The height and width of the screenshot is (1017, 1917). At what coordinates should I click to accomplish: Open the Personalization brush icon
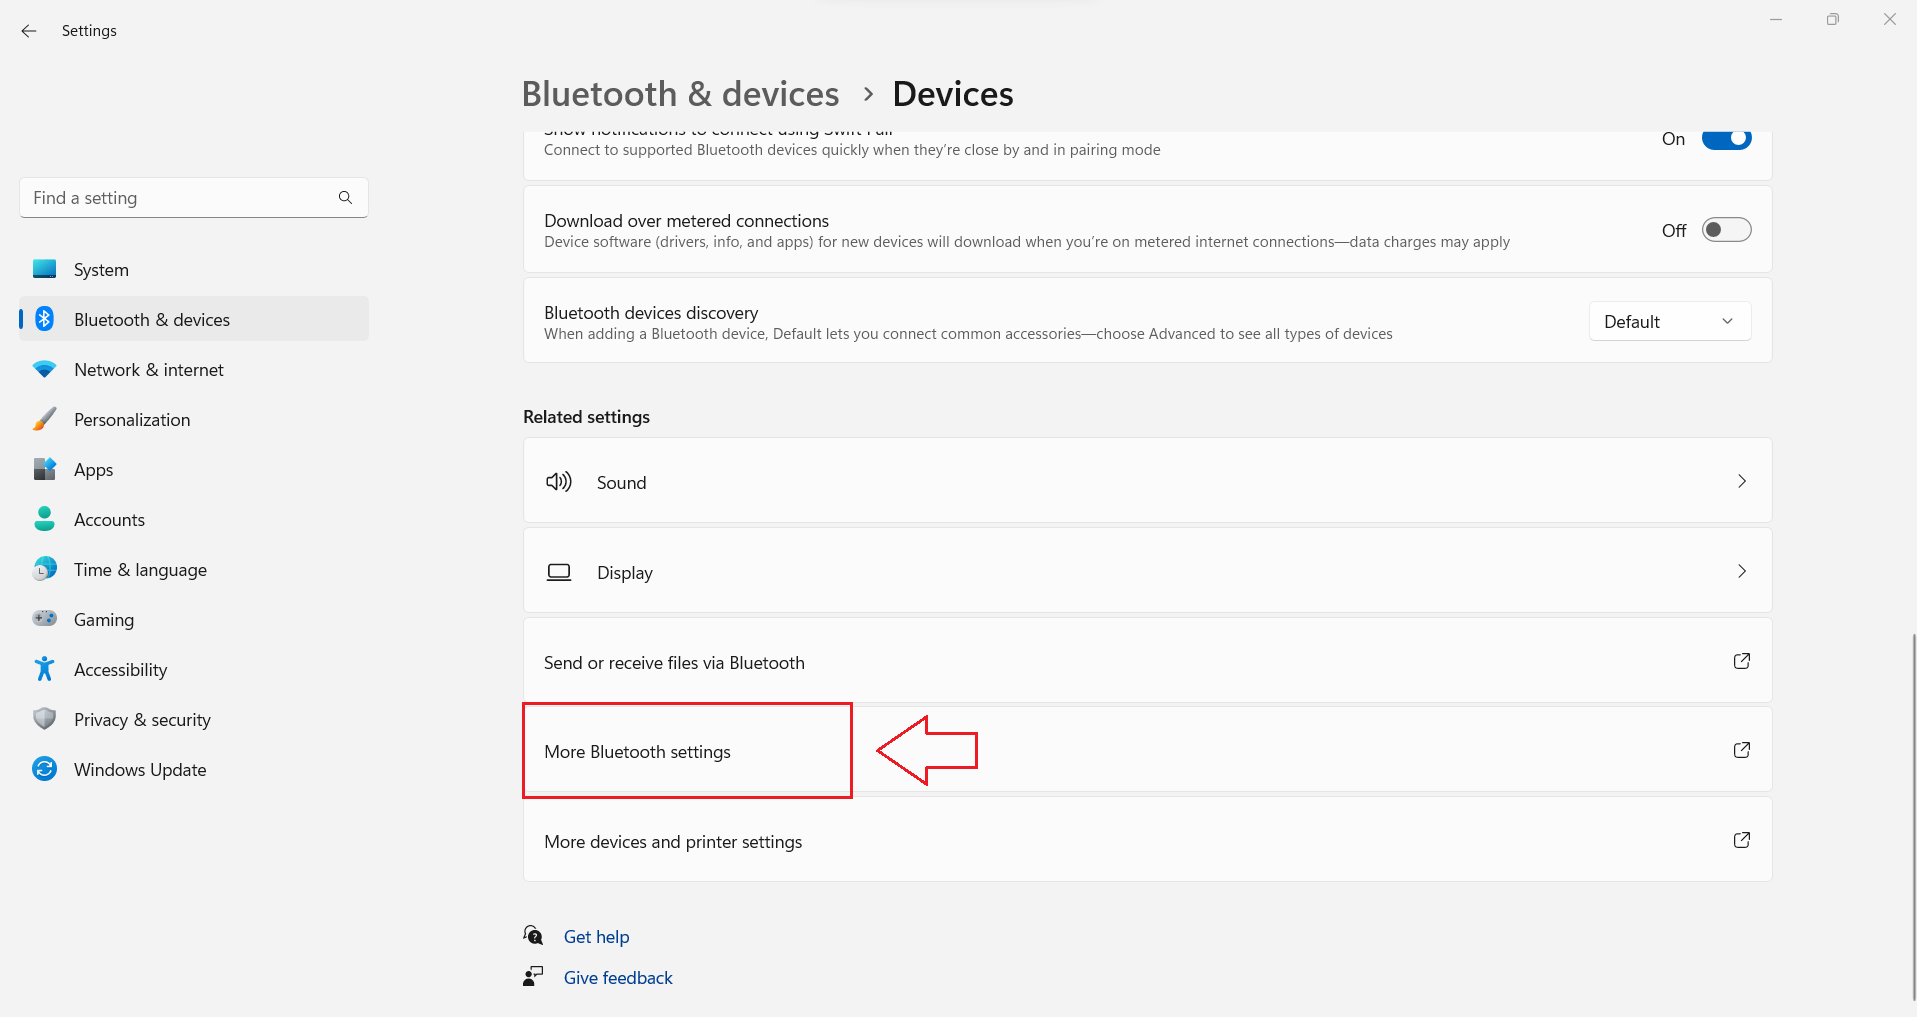coord(45,419)
